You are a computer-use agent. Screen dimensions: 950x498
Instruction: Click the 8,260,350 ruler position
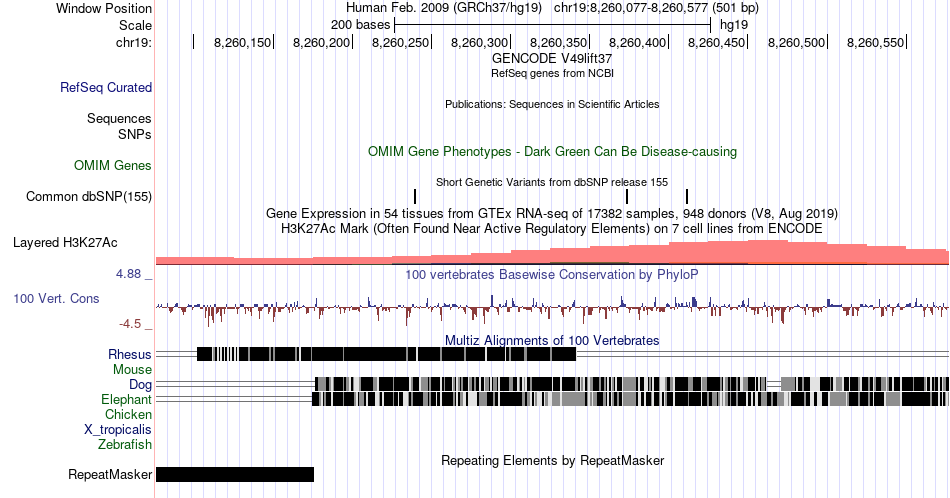coord(559,42)
